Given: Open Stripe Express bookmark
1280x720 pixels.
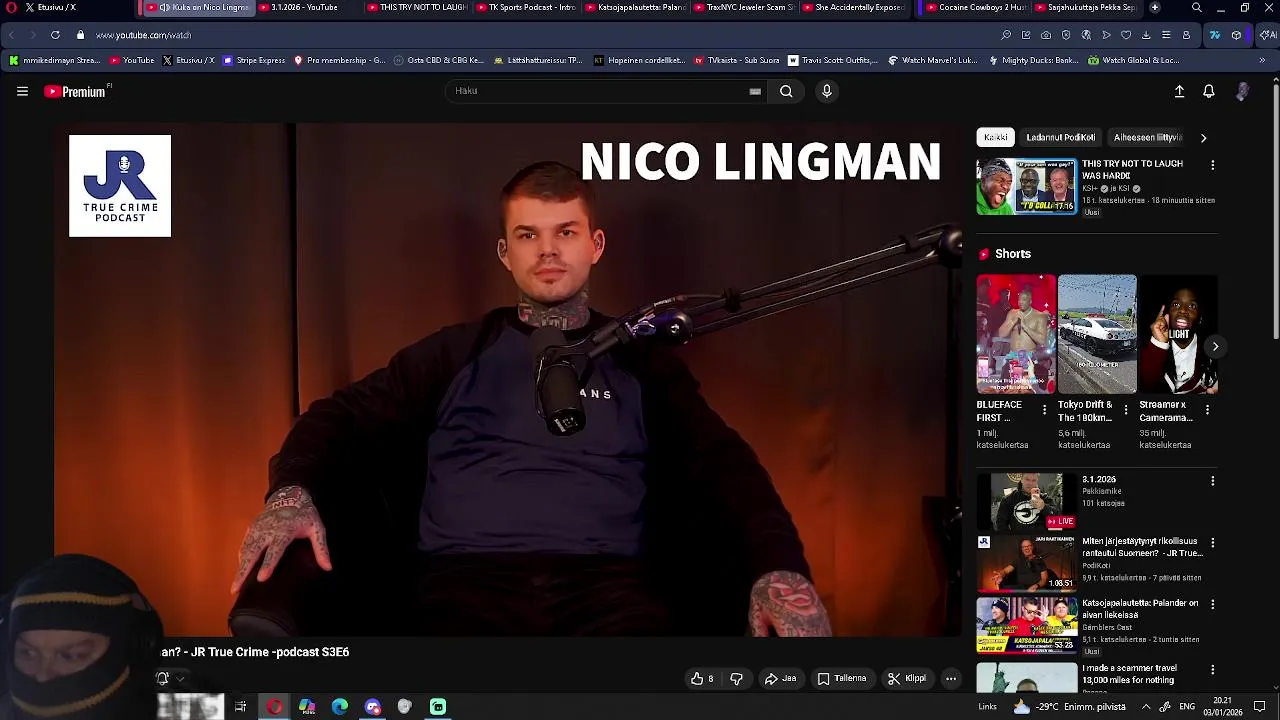Looking at the screenshot, I should [x=254, y=60].
